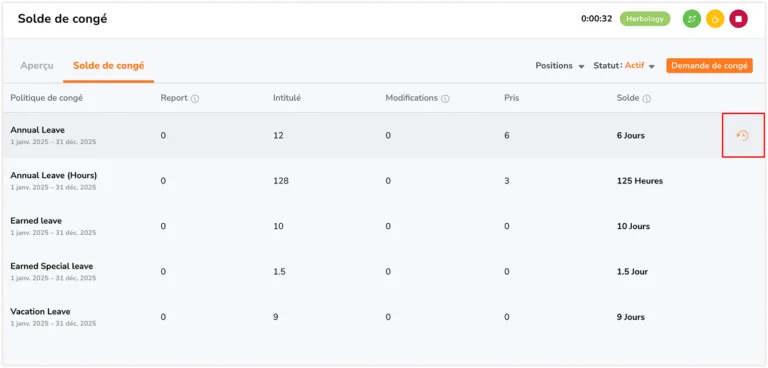This screenshot has width=768, height=368.
Task: Click the info icon next to Solde header
Action: click(647, 98)
